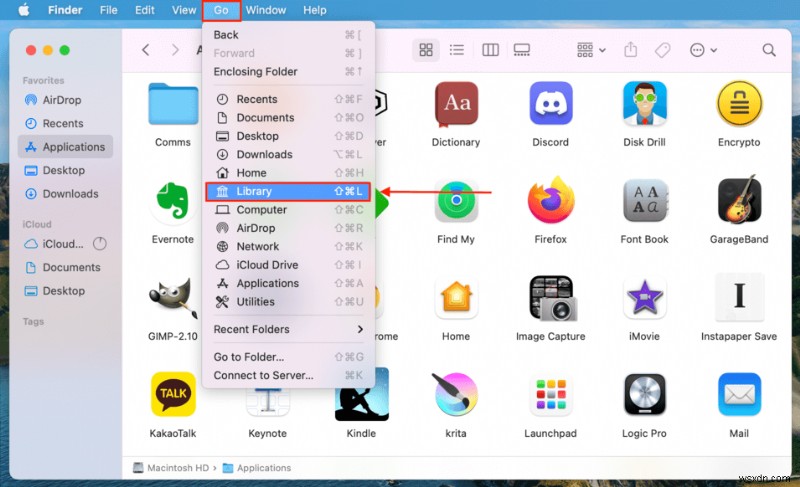This screenshot has width=800, height=487.
Task: Switch to icon view
Action: coord(426,49)
